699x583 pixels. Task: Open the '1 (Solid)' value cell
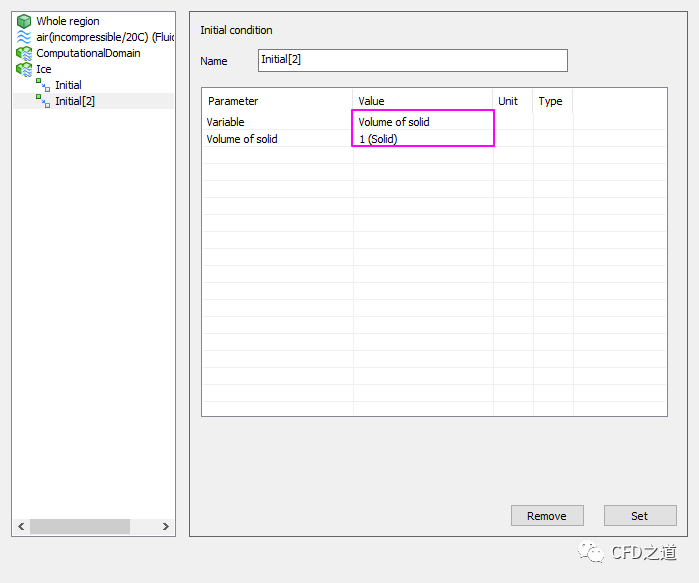pyautogui.click(x=423, y=139)
